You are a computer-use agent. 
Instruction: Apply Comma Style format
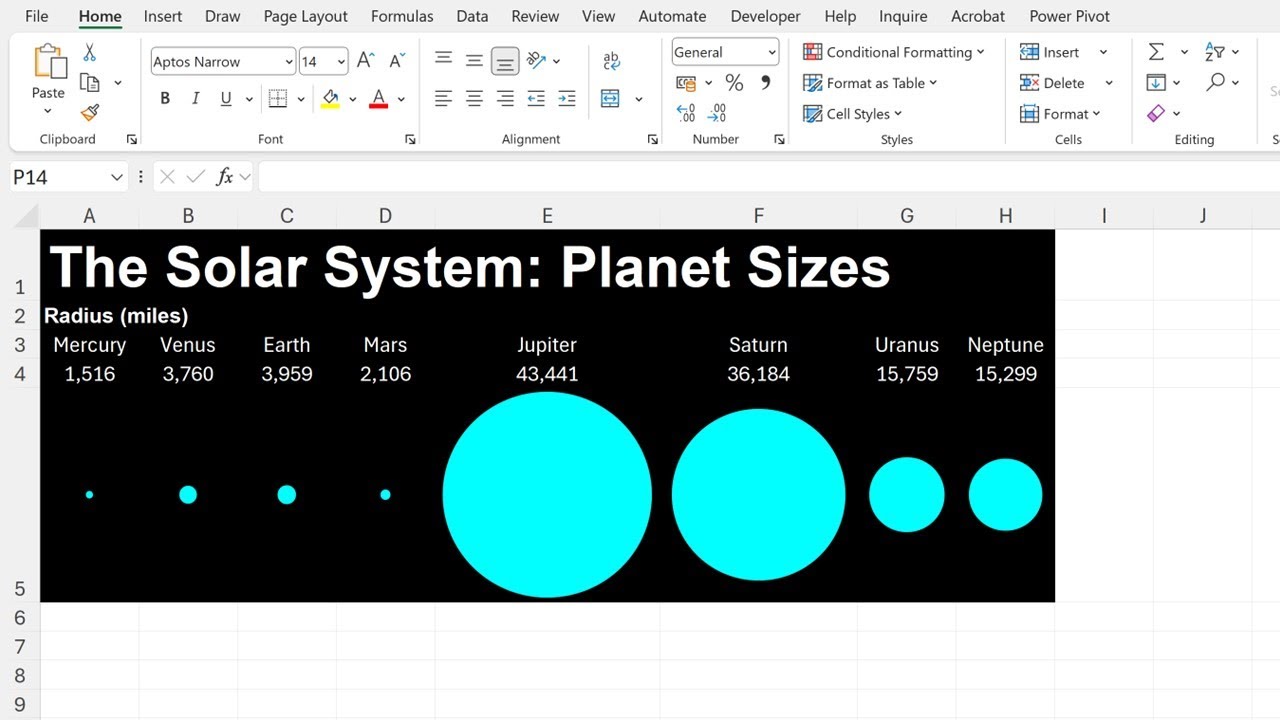click(x=766, y=83)
